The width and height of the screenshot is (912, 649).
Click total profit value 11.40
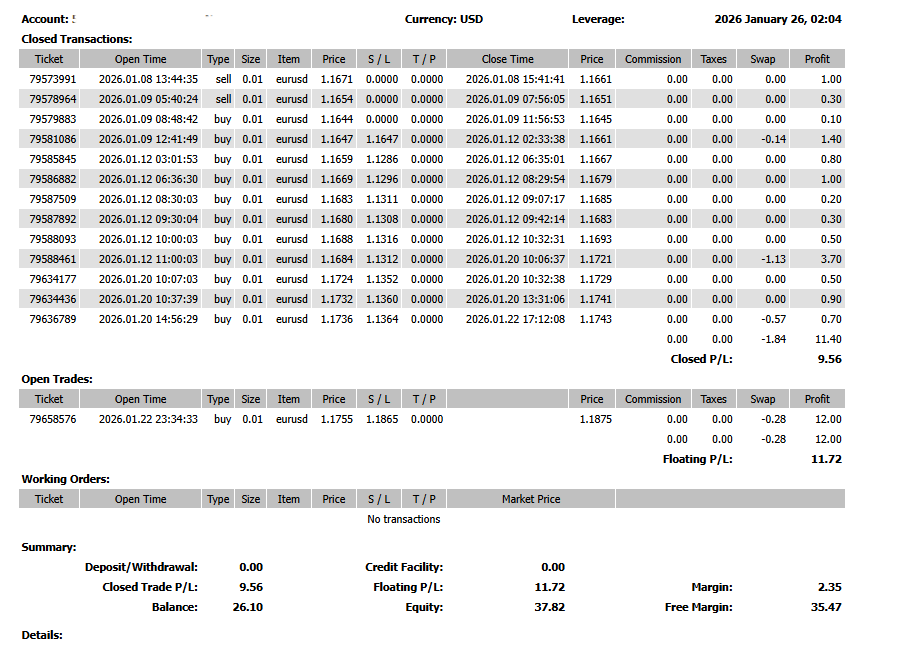(828, 339)
